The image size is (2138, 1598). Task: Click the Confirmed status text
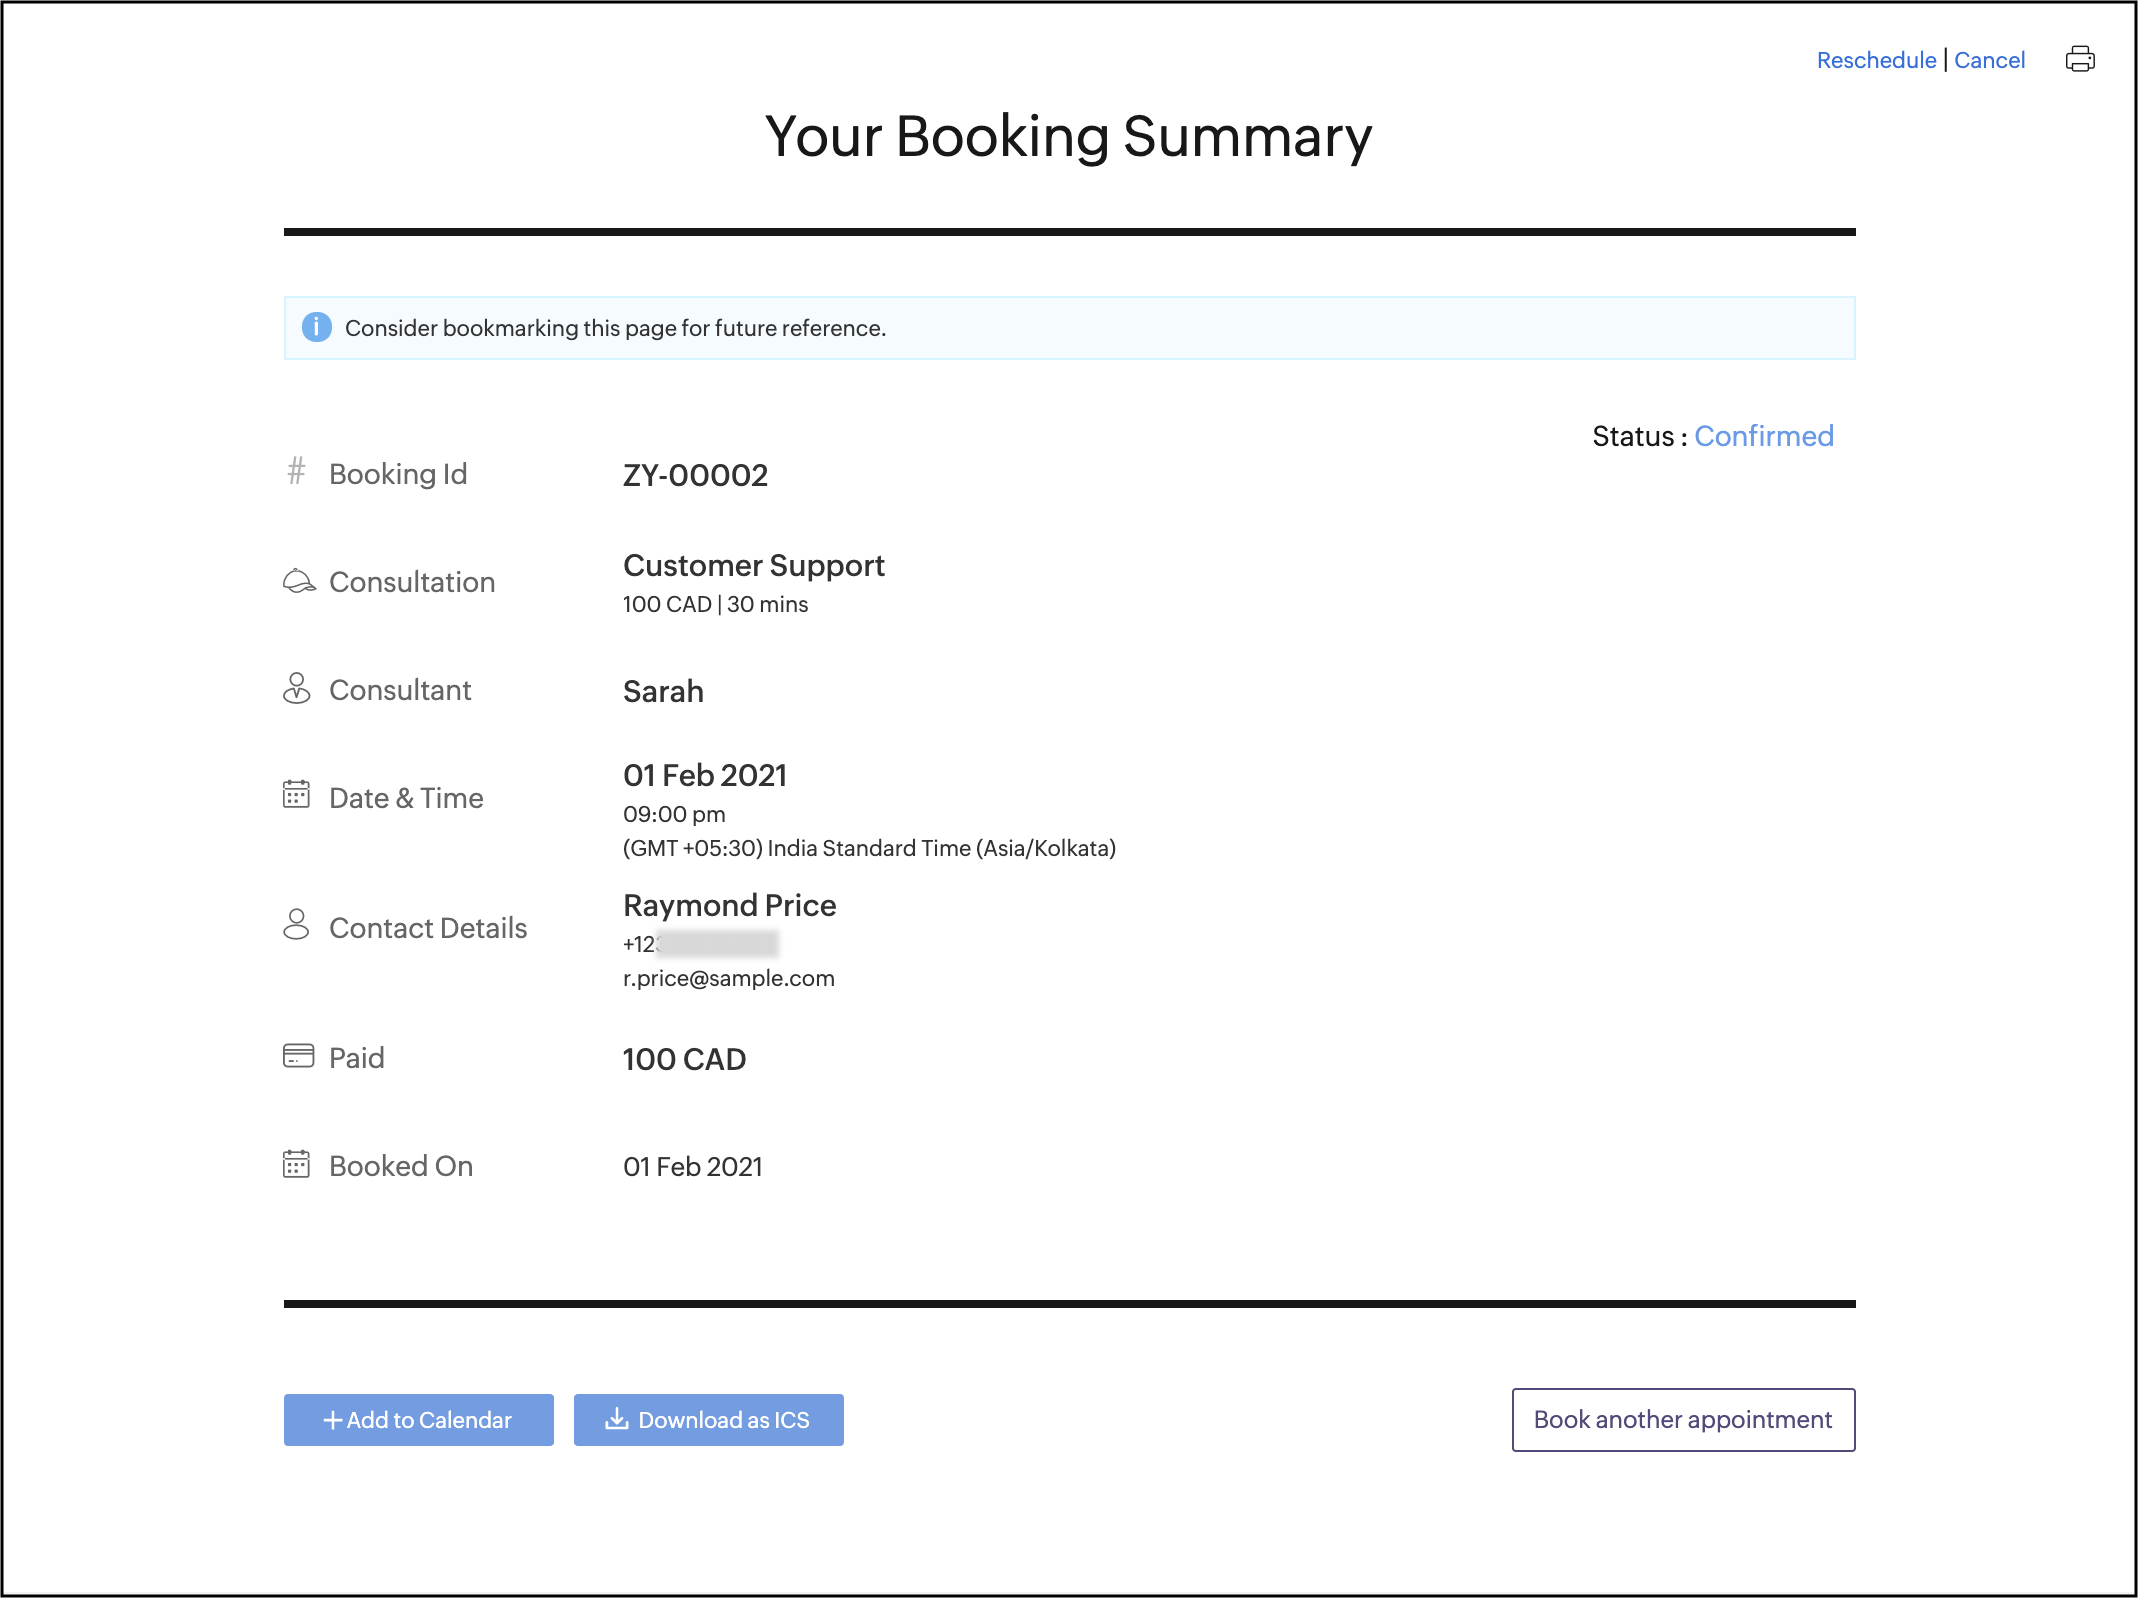1763,436
